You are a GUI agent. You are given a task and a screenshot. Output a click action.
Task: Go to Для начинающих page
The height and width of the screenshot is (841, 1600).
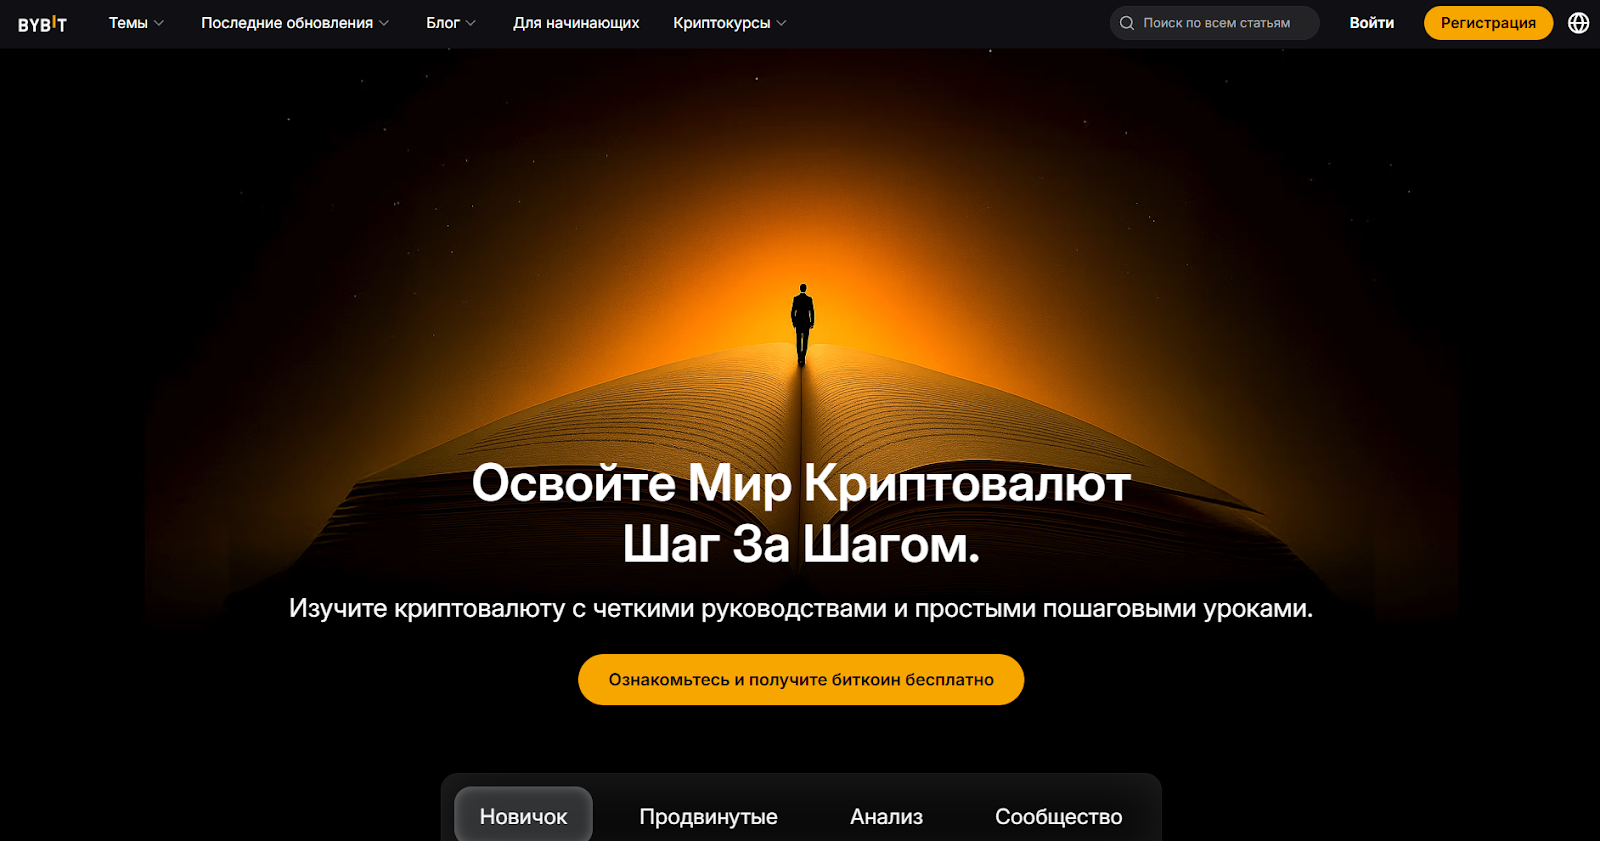pyautogui.click(x=576, y=23)
